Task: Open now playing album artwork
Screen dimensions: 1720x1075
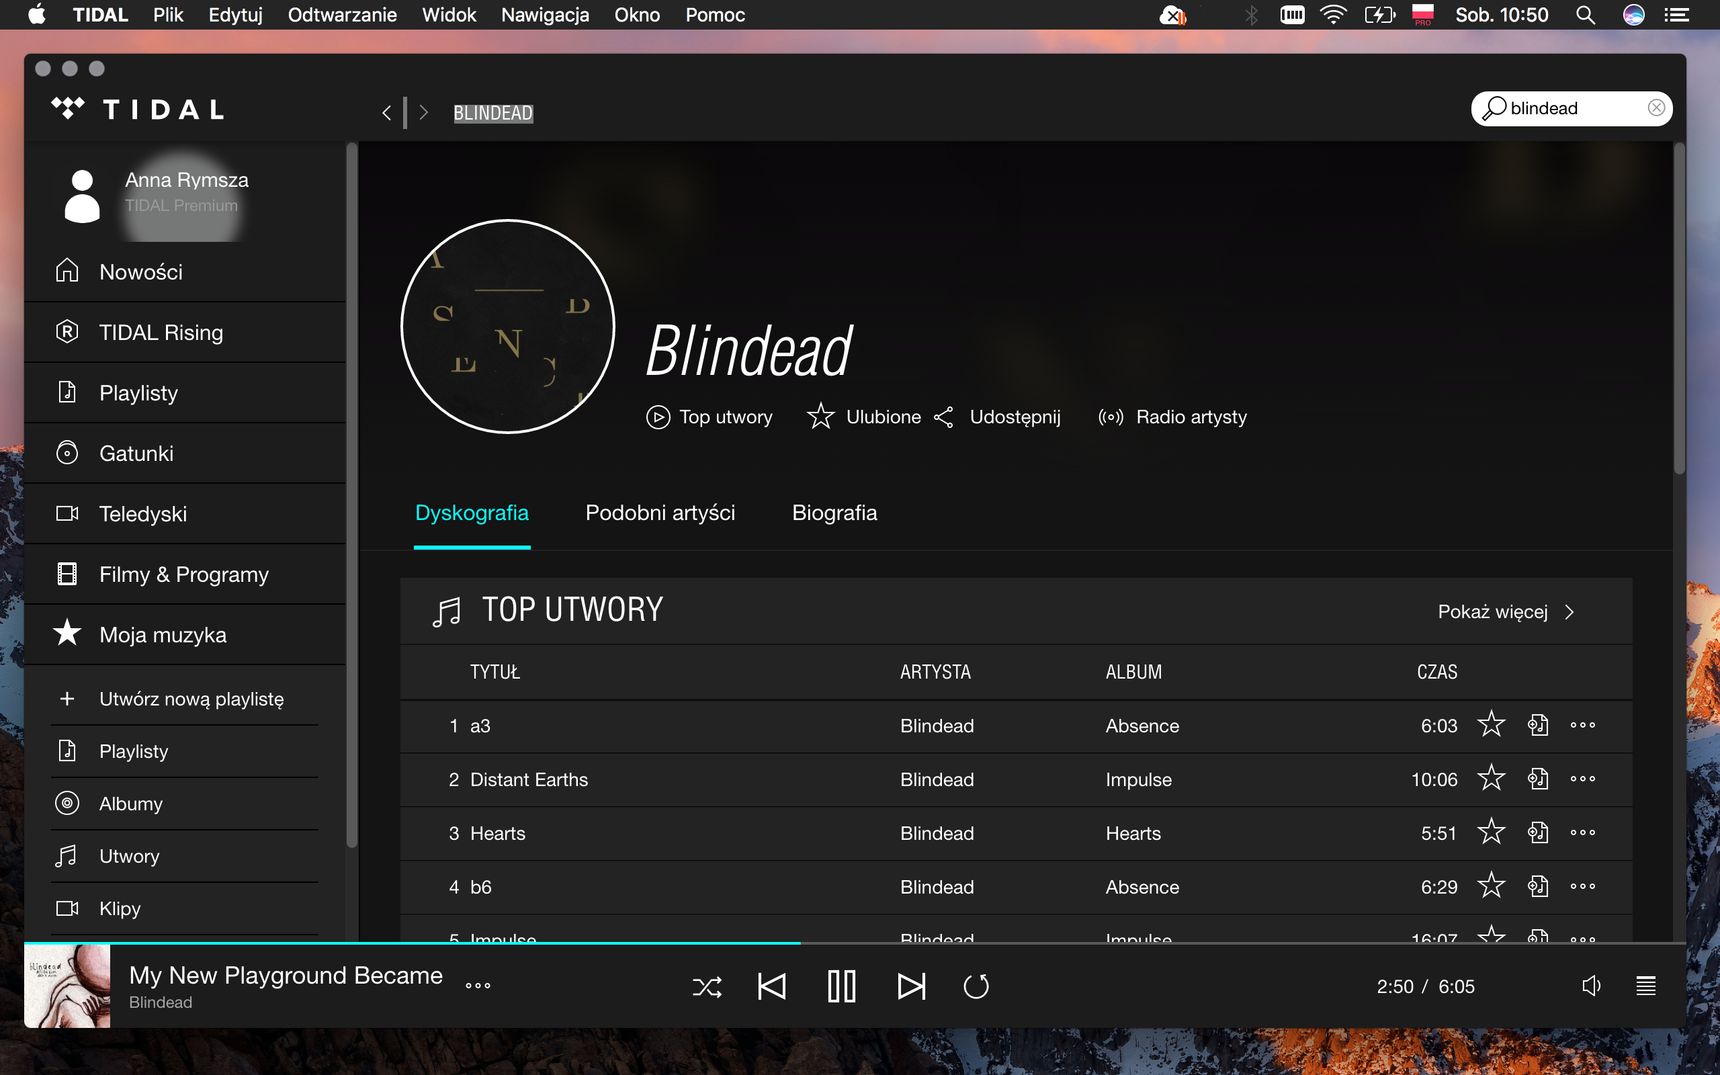Action: click(67, 987)
